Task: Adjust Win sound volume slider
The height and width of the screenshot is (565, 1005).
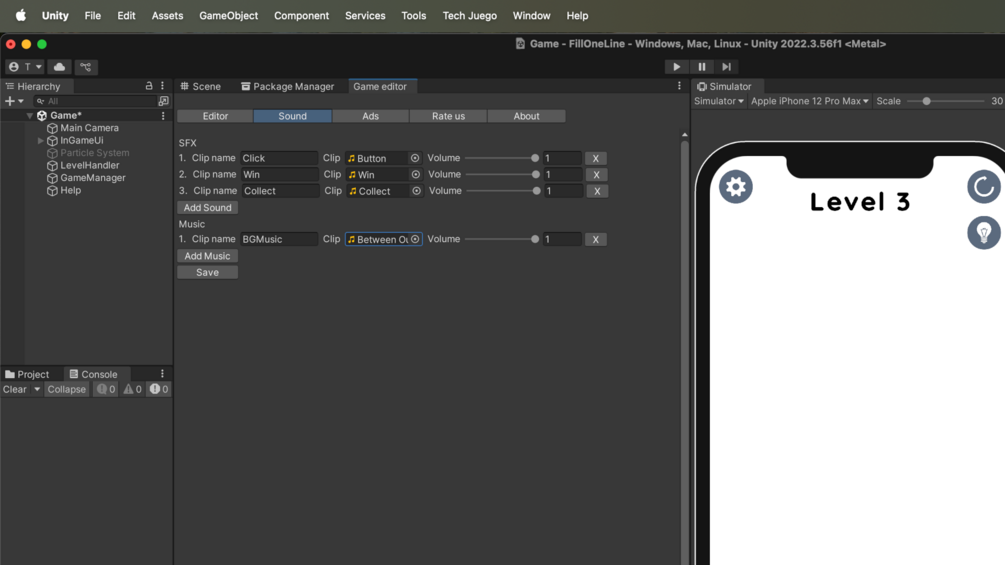Action: [x=502, y=174]
